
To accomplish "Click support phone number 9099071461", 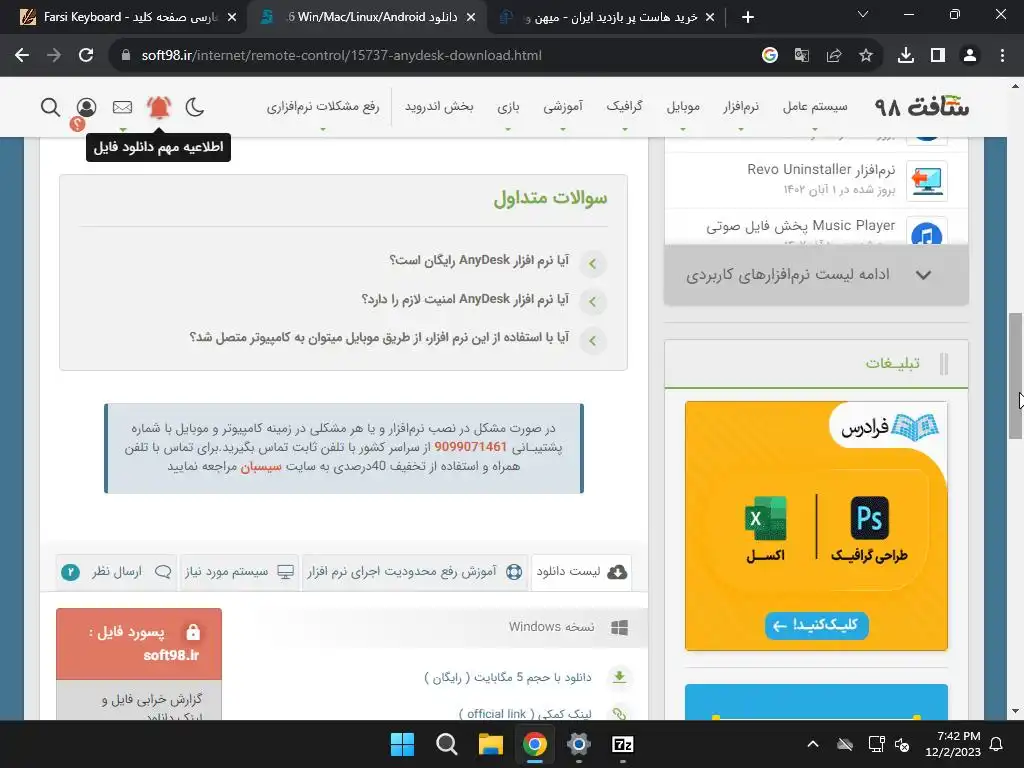I will [x=470, y=447].
